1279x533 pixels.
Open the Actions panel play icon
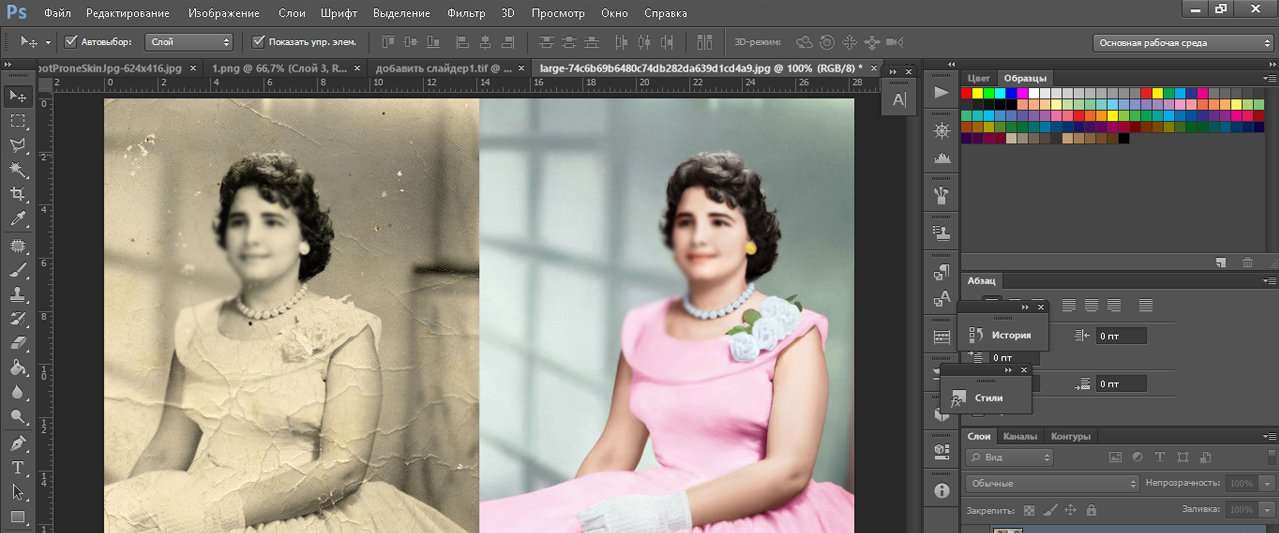pos(941,92)
